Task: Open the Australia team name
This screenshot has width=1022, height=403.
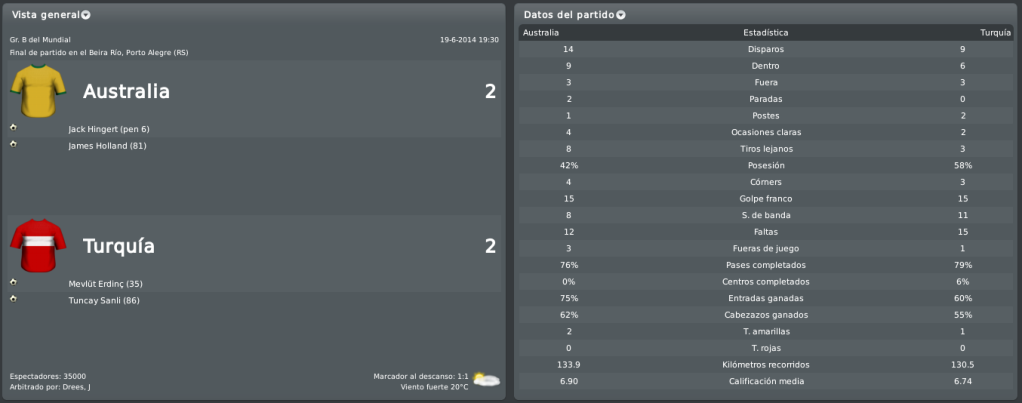Action: [126, 91]
